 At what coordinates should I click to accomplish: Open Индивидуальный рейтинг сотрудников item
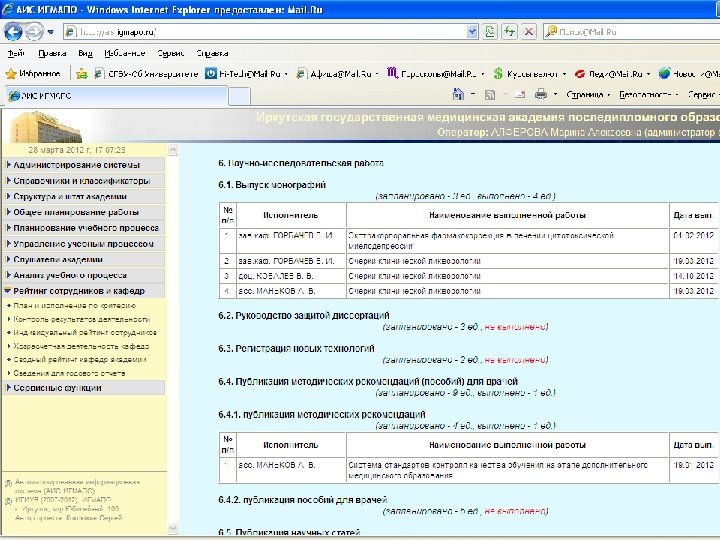85,332
